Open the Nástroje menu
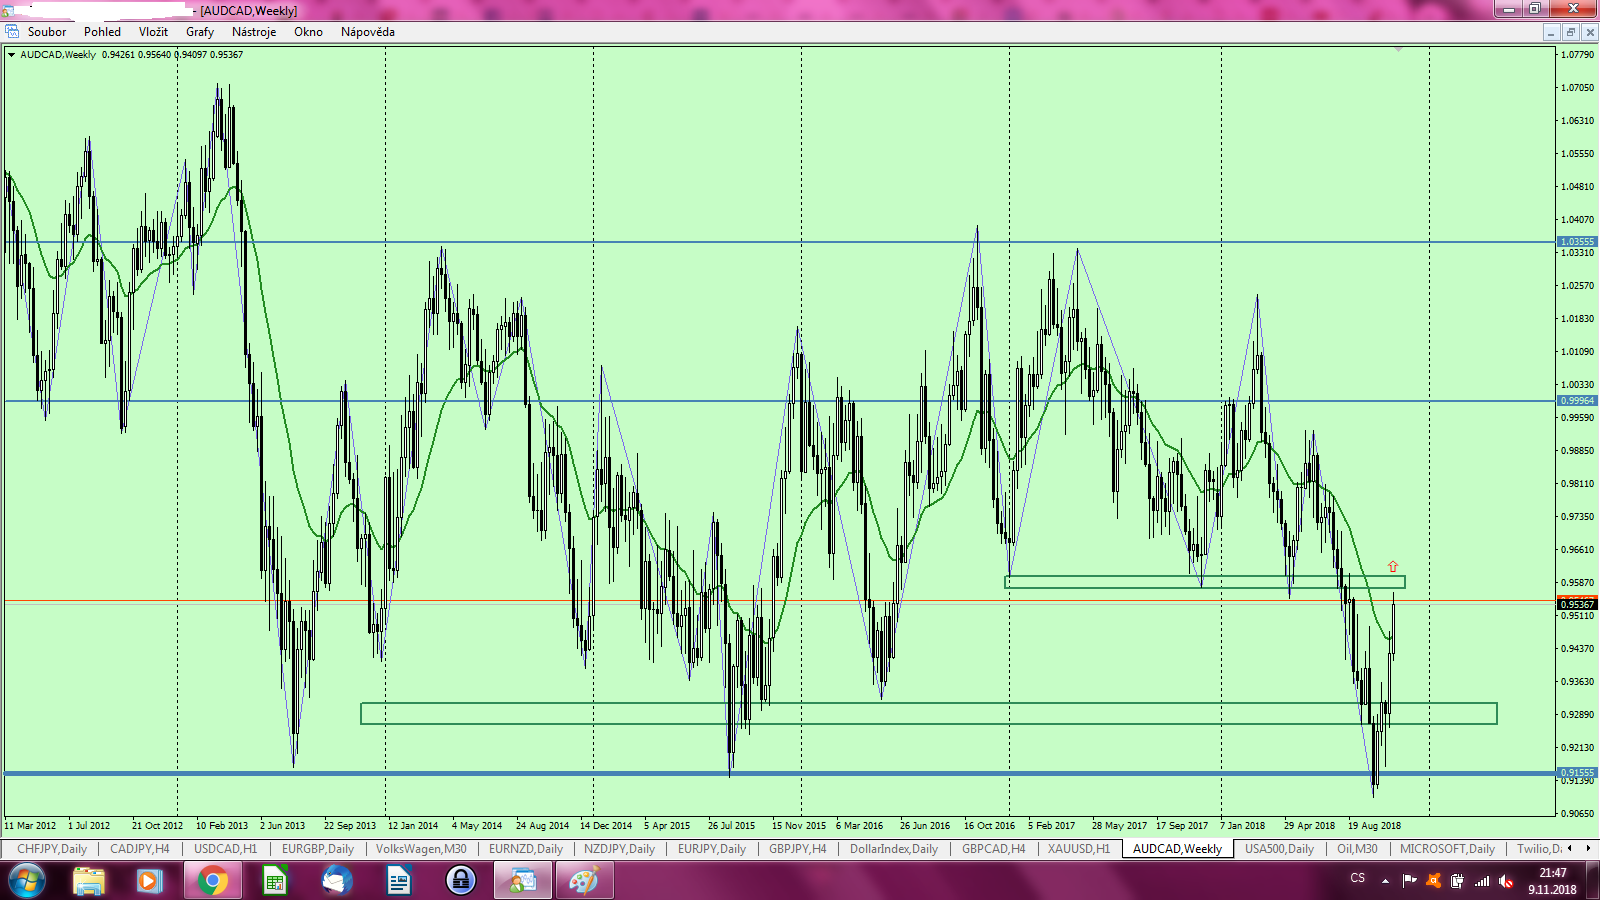This screenshot has height=900, width=1600. coord(254,32)
